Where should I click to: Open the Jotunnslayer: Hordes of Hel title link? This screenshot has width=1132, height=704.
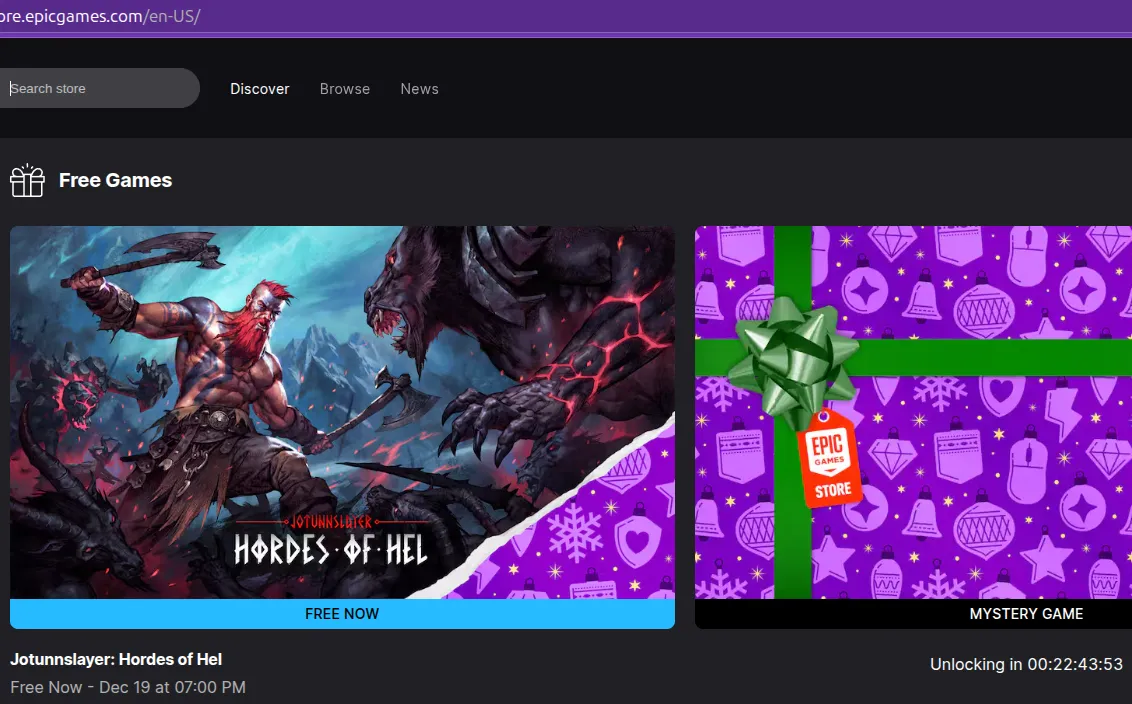tap(116, 659)
